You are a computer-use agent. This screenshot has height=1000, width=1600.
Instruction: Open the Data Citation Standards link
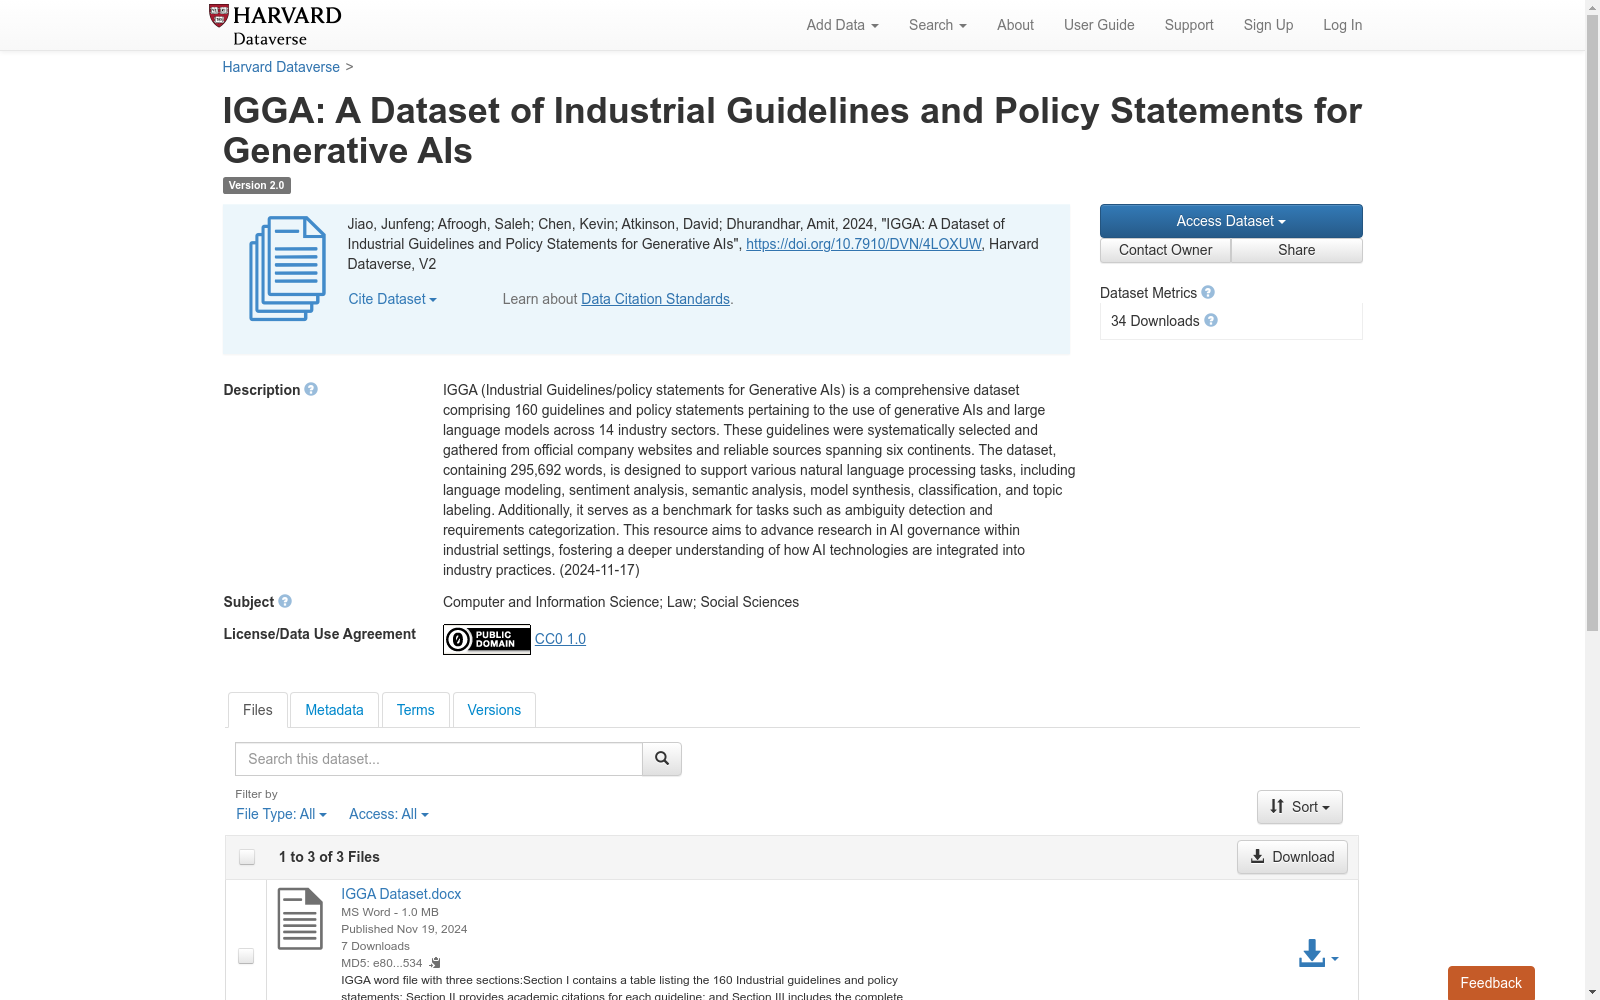[x=655, y=299]
